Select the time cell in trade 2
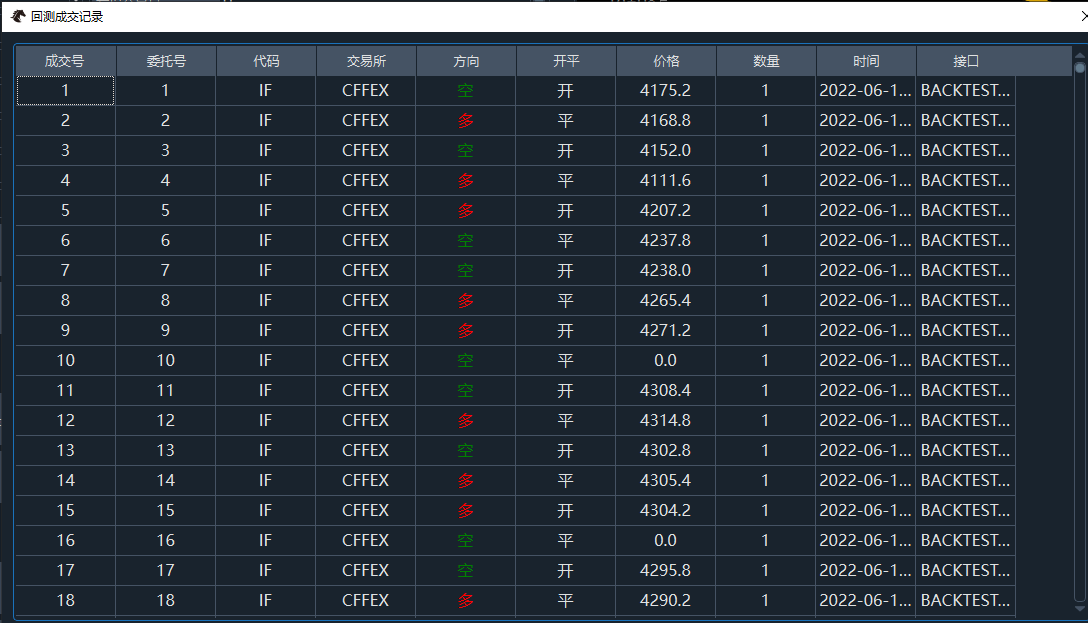Viewport: 1088px width, 623px height. click(865, 120)
